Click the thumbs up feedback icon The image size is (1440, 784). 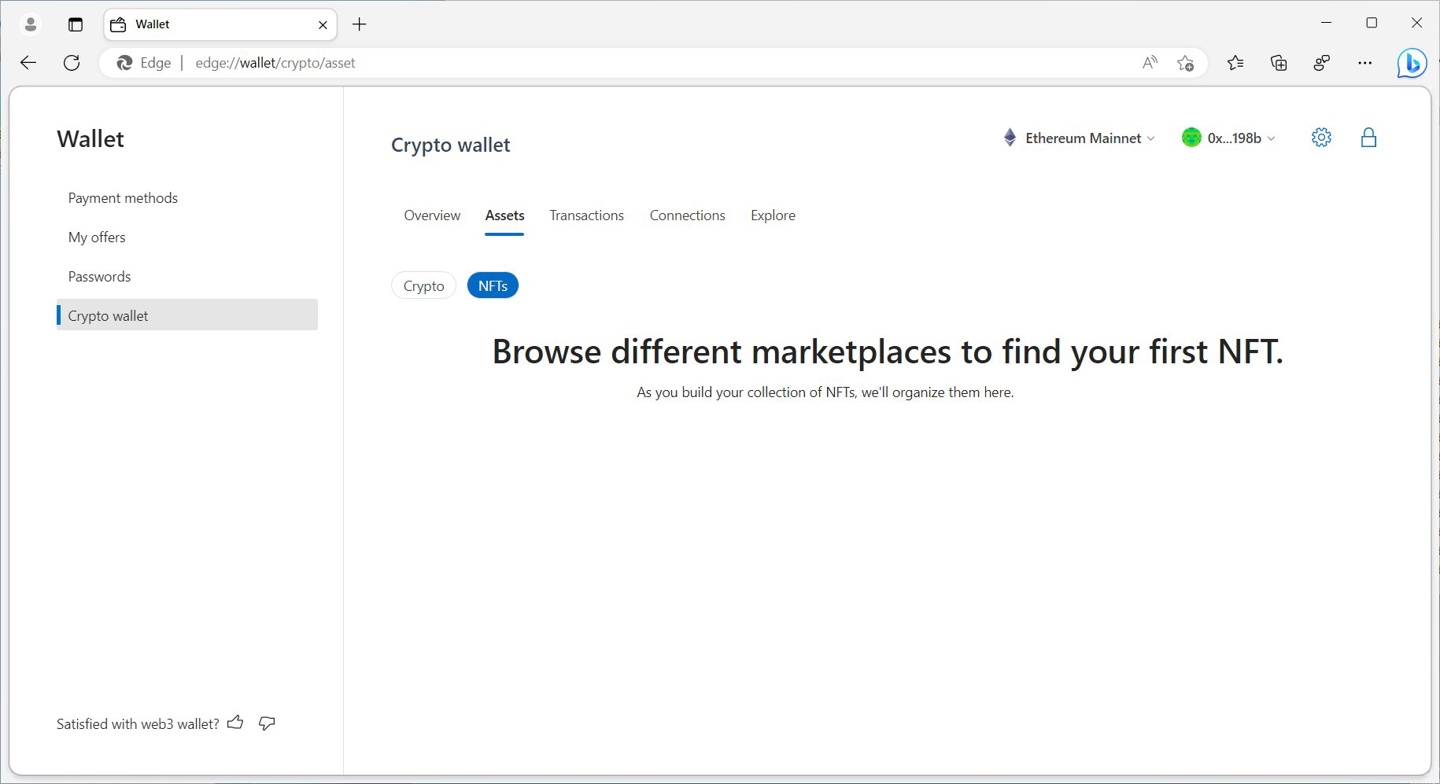click(236, 723)
